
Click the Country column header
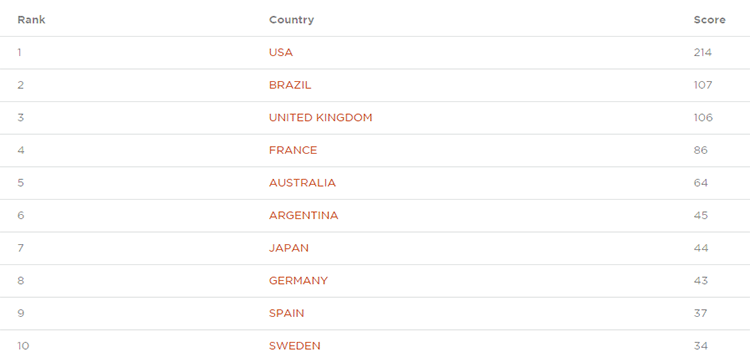[291, 20]
